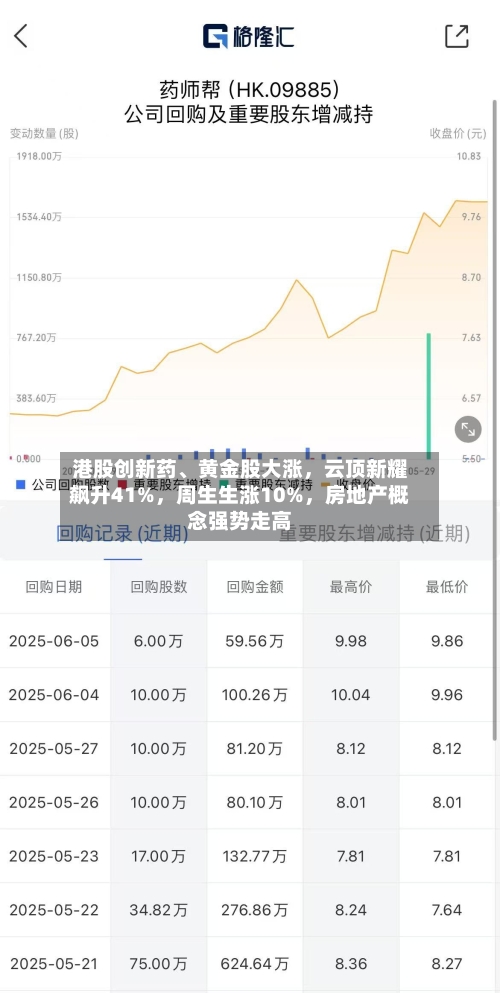
Task: Toggle the 重要股东减持 legend entry
Action: point(265,486)
